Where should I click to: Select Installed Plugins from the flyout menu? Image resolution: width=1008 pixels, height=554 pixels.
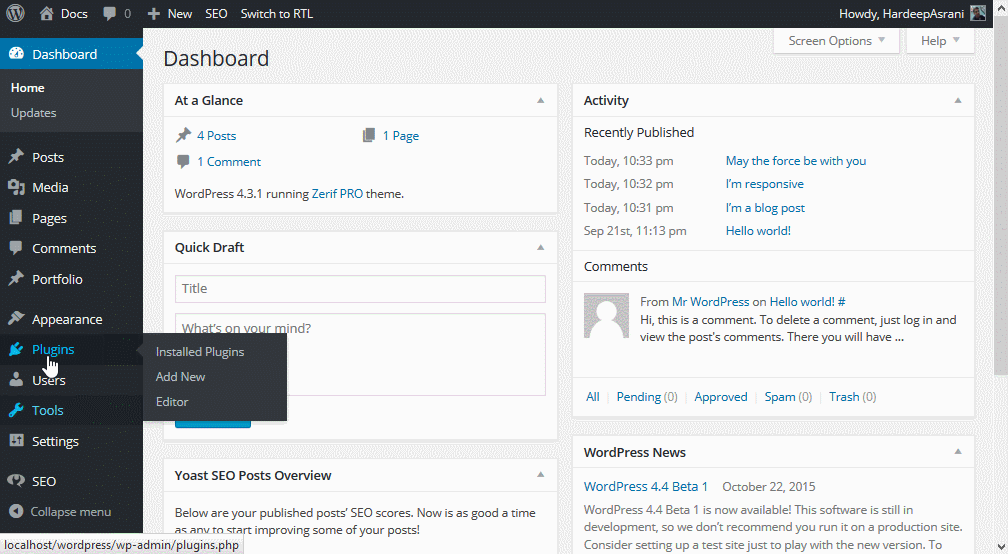tap(200, 352)
